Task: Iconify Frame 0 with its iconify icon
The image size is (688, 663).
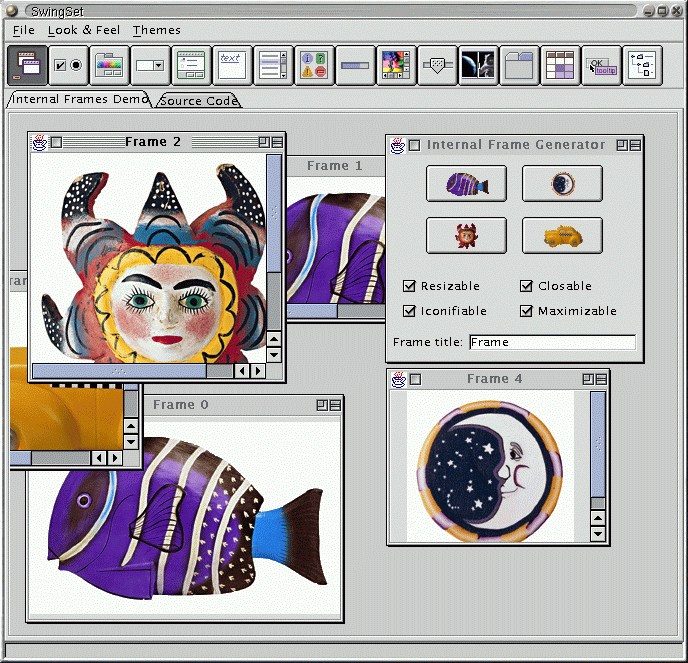Action: pos(335,405)
